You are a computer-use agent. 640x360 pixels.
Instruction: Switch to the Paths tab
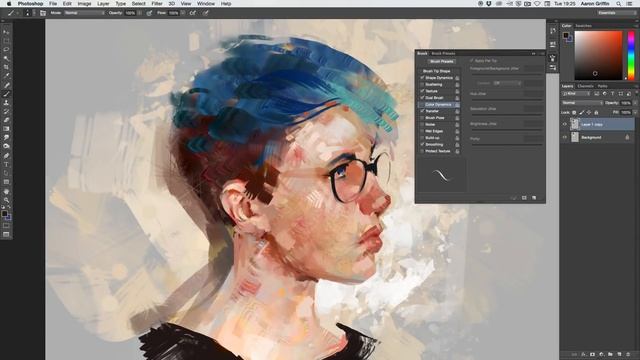pyautogui.click(x=602, y=86)
